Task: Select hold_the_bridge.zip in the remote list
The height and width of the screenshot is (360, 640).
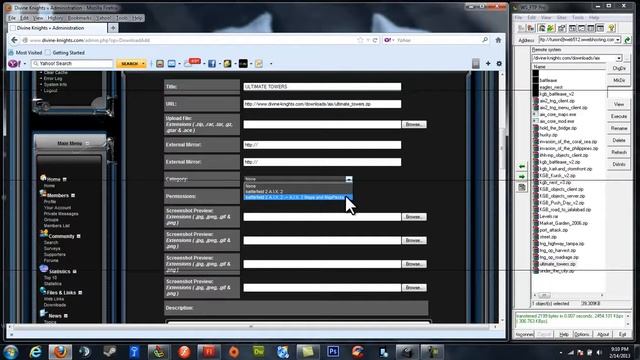Action: click(x=558, y=128)
